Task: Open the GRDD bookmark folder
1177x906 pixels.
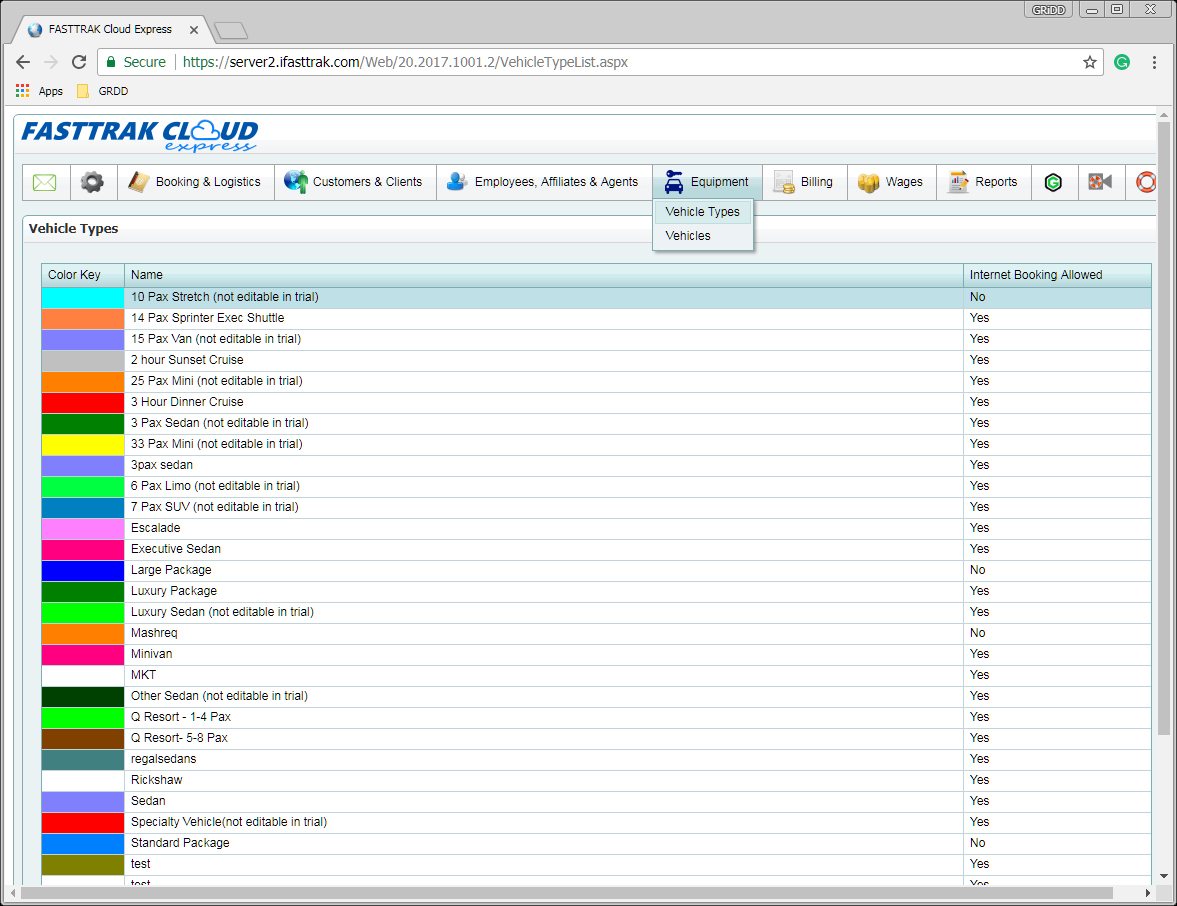Action: 103,91
